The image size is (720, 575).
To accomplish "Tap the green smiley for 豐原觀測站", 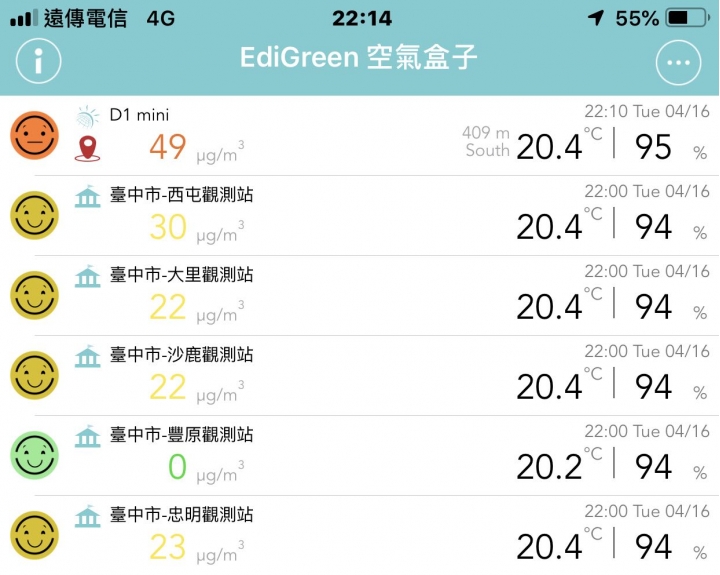I will 34,455.
